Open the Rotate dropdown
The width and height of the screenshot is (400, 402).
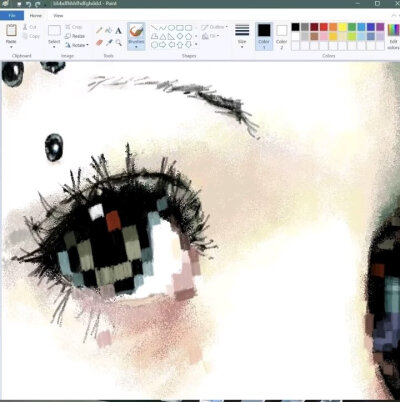point(77,45)
